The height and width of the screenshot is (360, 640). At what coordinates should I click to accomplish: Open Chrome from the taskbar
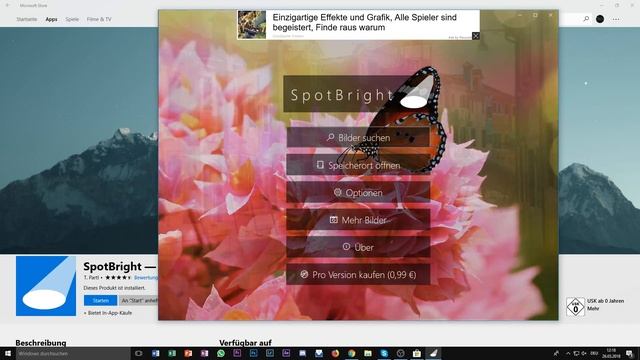coord(351,353)
